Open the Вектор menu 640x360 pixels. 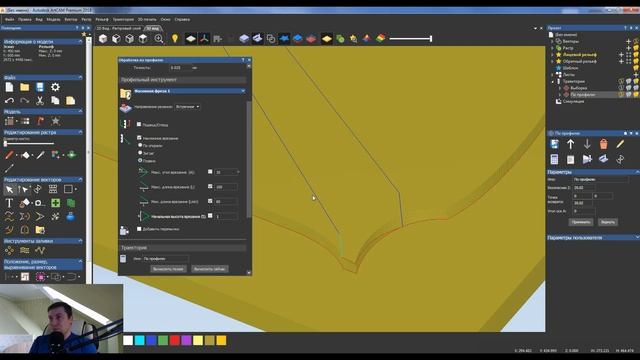click(71, 19)
